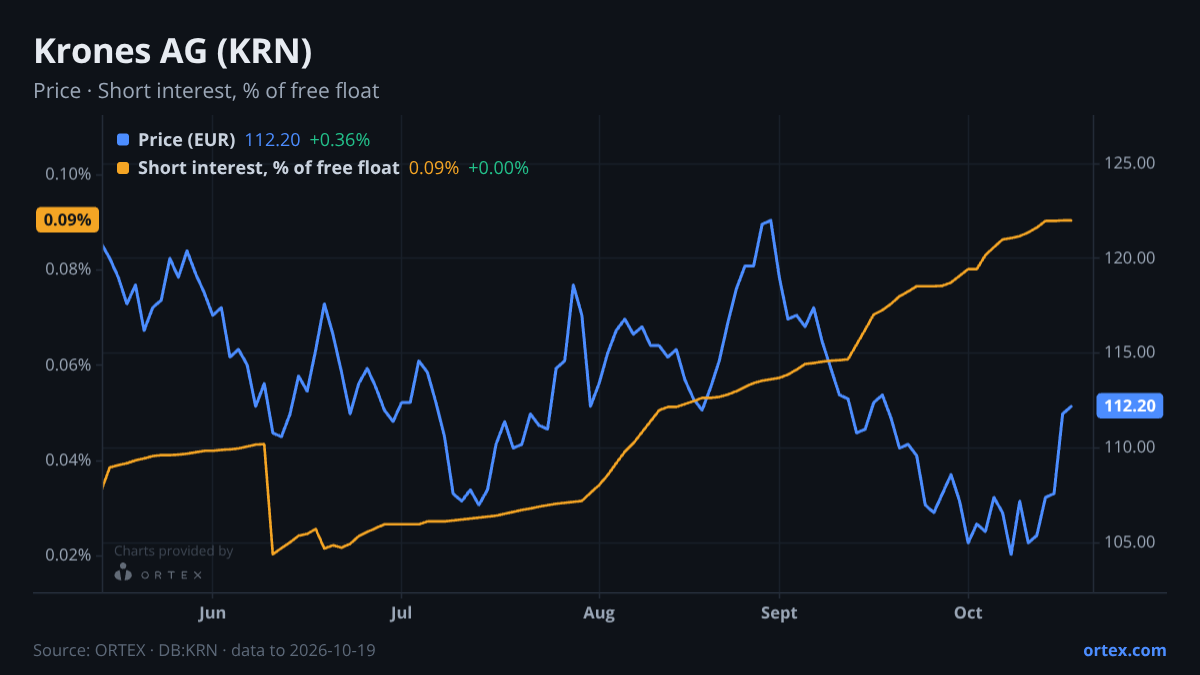Click the +0.00% short interest change
This screenshot has height=675, width=1200.
pos(498,168)
